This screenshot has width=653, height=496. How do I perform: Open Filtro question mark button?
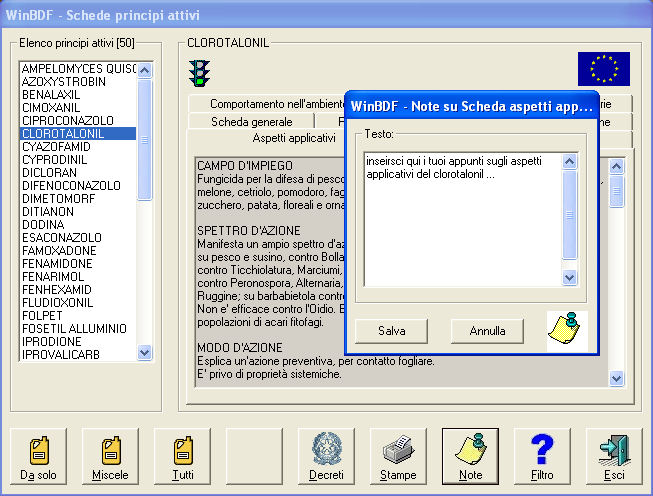click(x=542, y=456)
